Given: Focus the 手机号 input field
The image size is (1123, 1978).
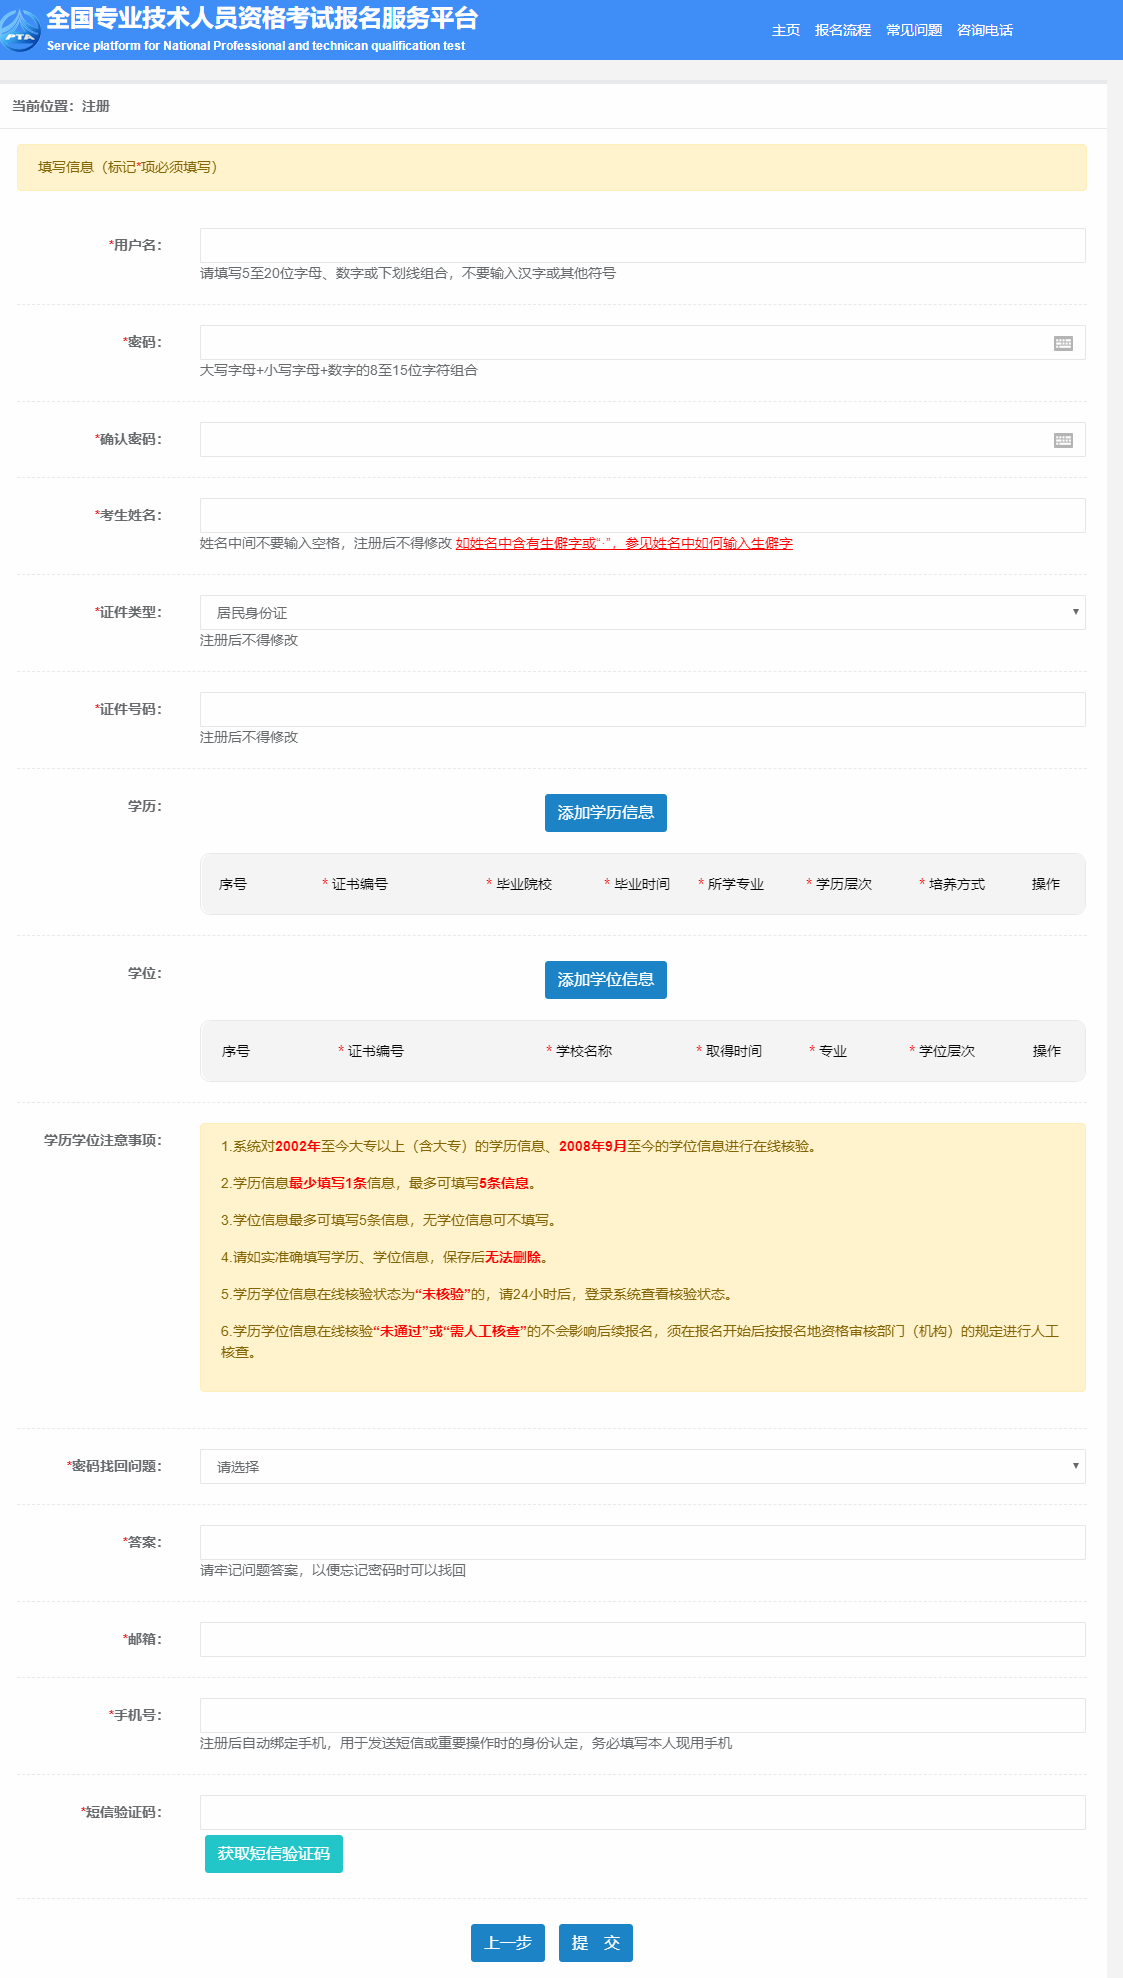Looking at the screenshot, I should pos(643,1715).
